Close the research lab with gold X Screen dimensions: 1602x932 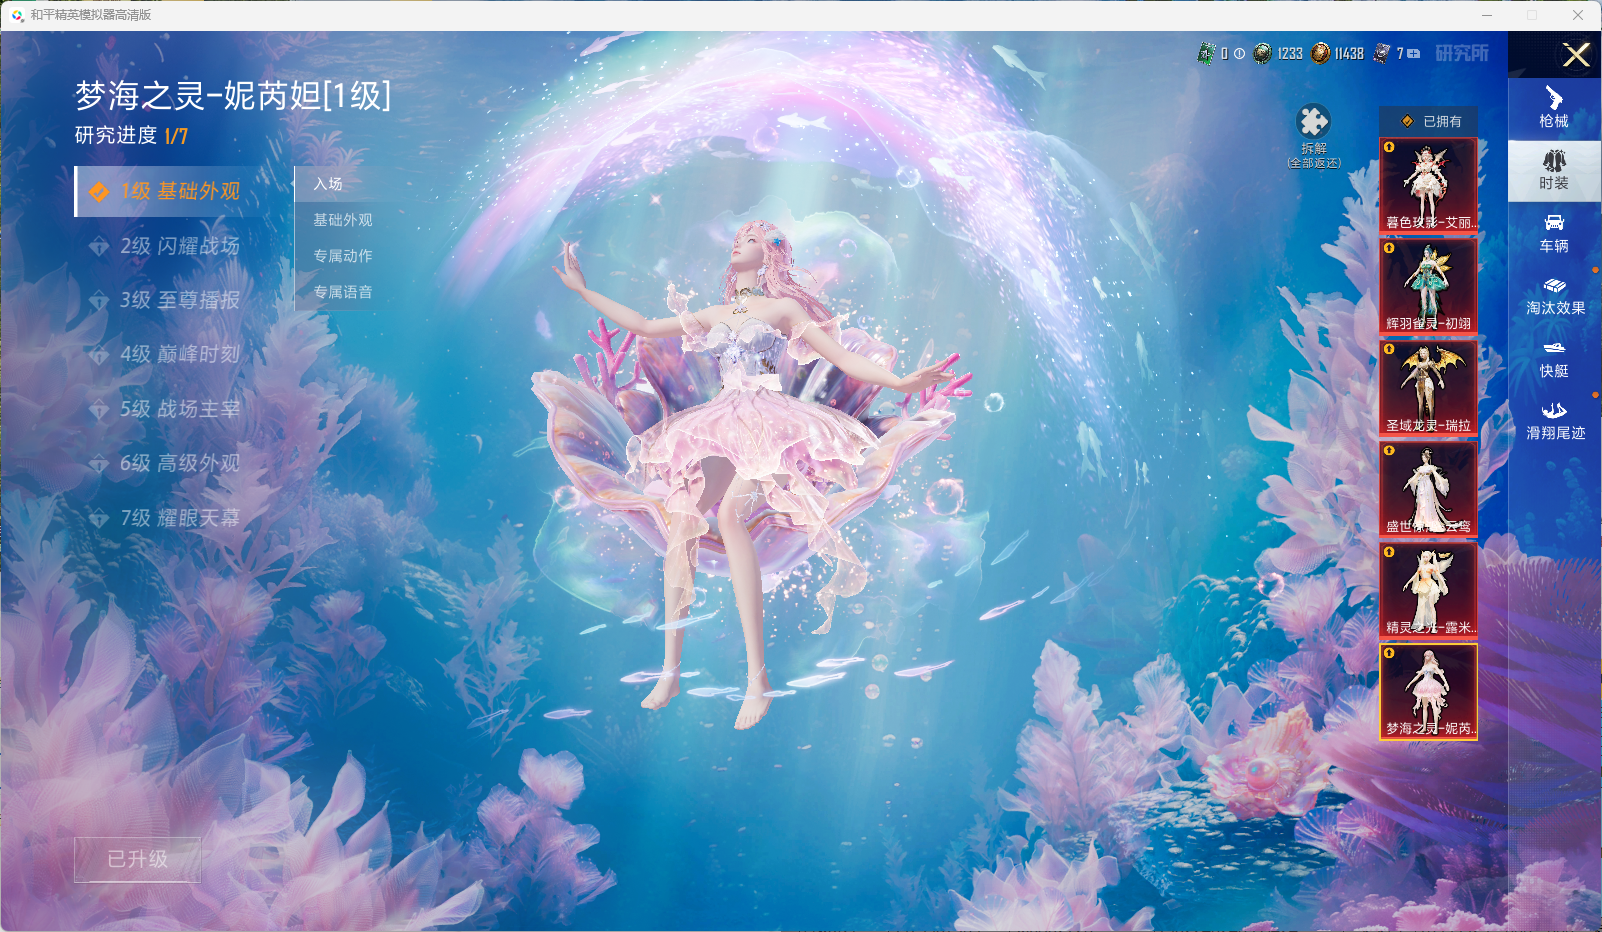coord(1576,55)
